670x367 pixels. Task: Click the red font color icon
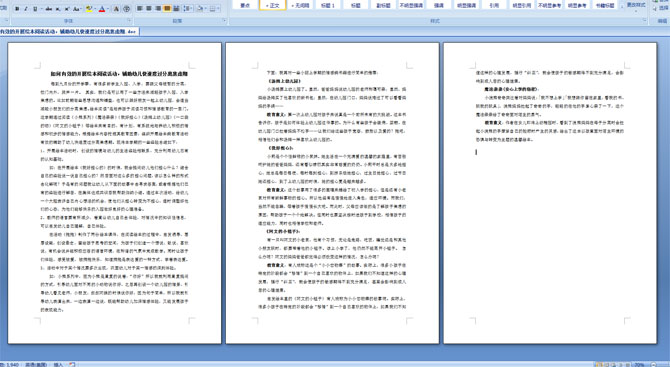tap(102, 9)
